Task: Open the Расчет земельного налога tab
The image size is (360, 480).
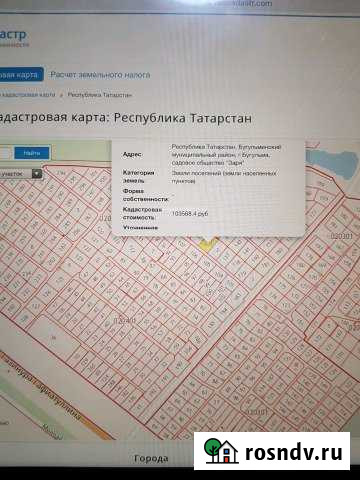Action: (x=100, y=75)
